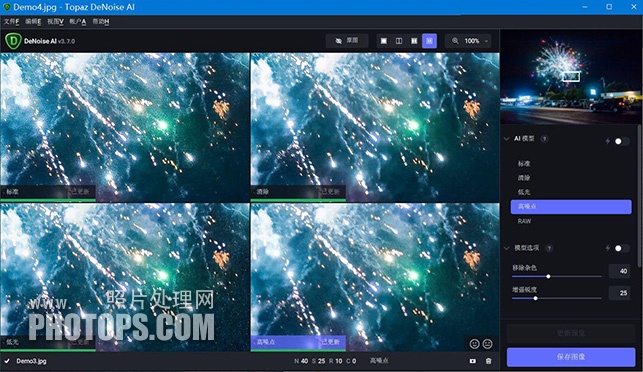Collapse the AI 模型 section

coord(507,139)
